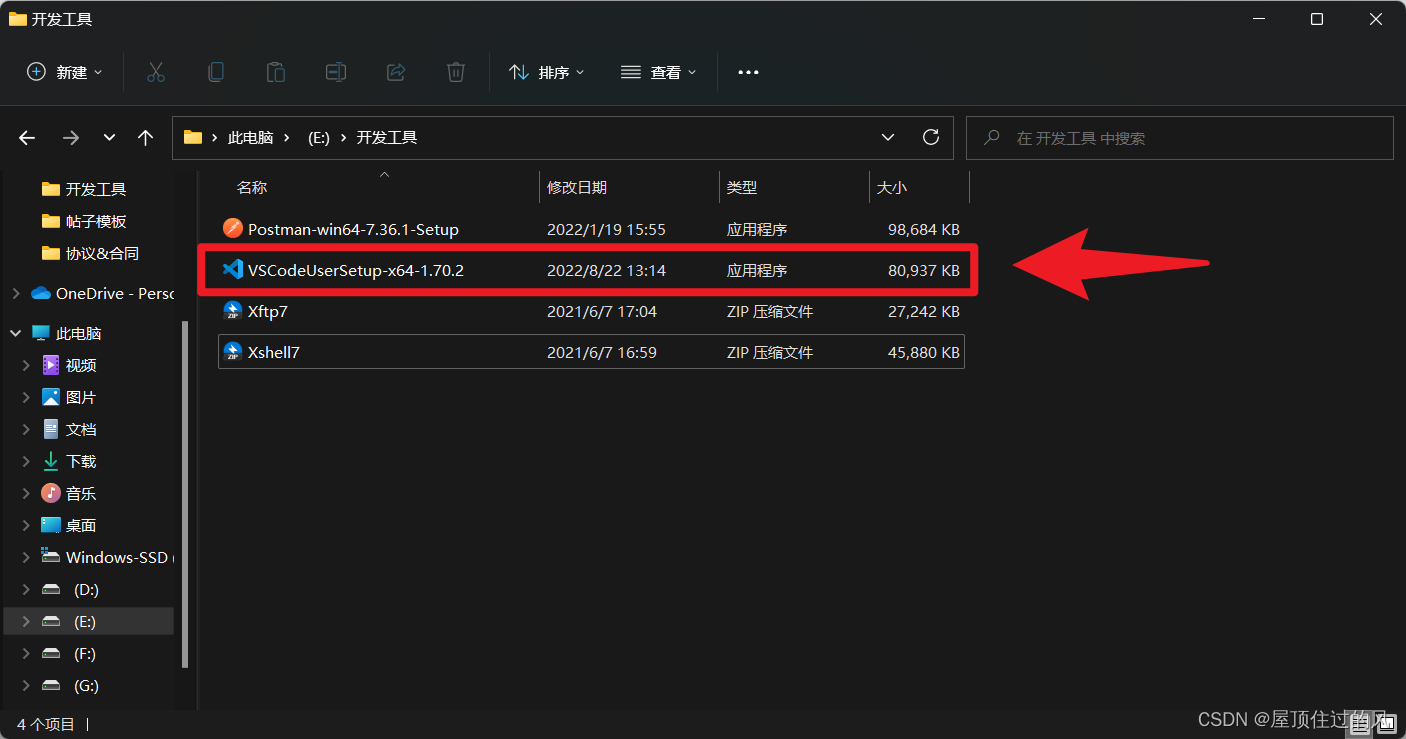Collapse the 此电脑 tree node
Screen dimensions: 1406x739
[15, 333]
